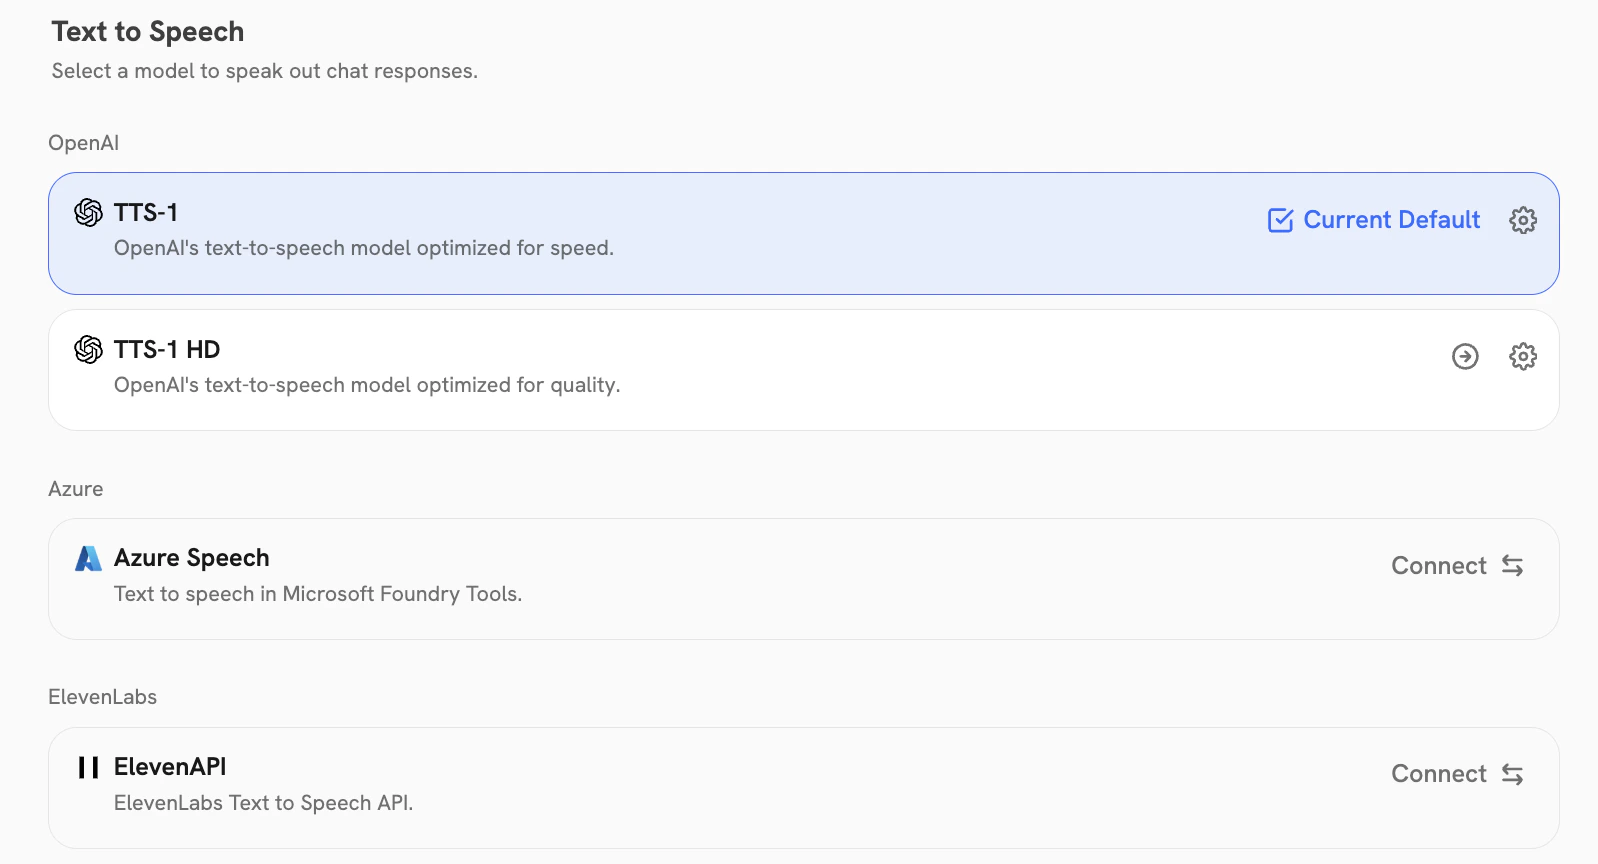Click the checkmark icon beside Current Default

point(1279,220)
